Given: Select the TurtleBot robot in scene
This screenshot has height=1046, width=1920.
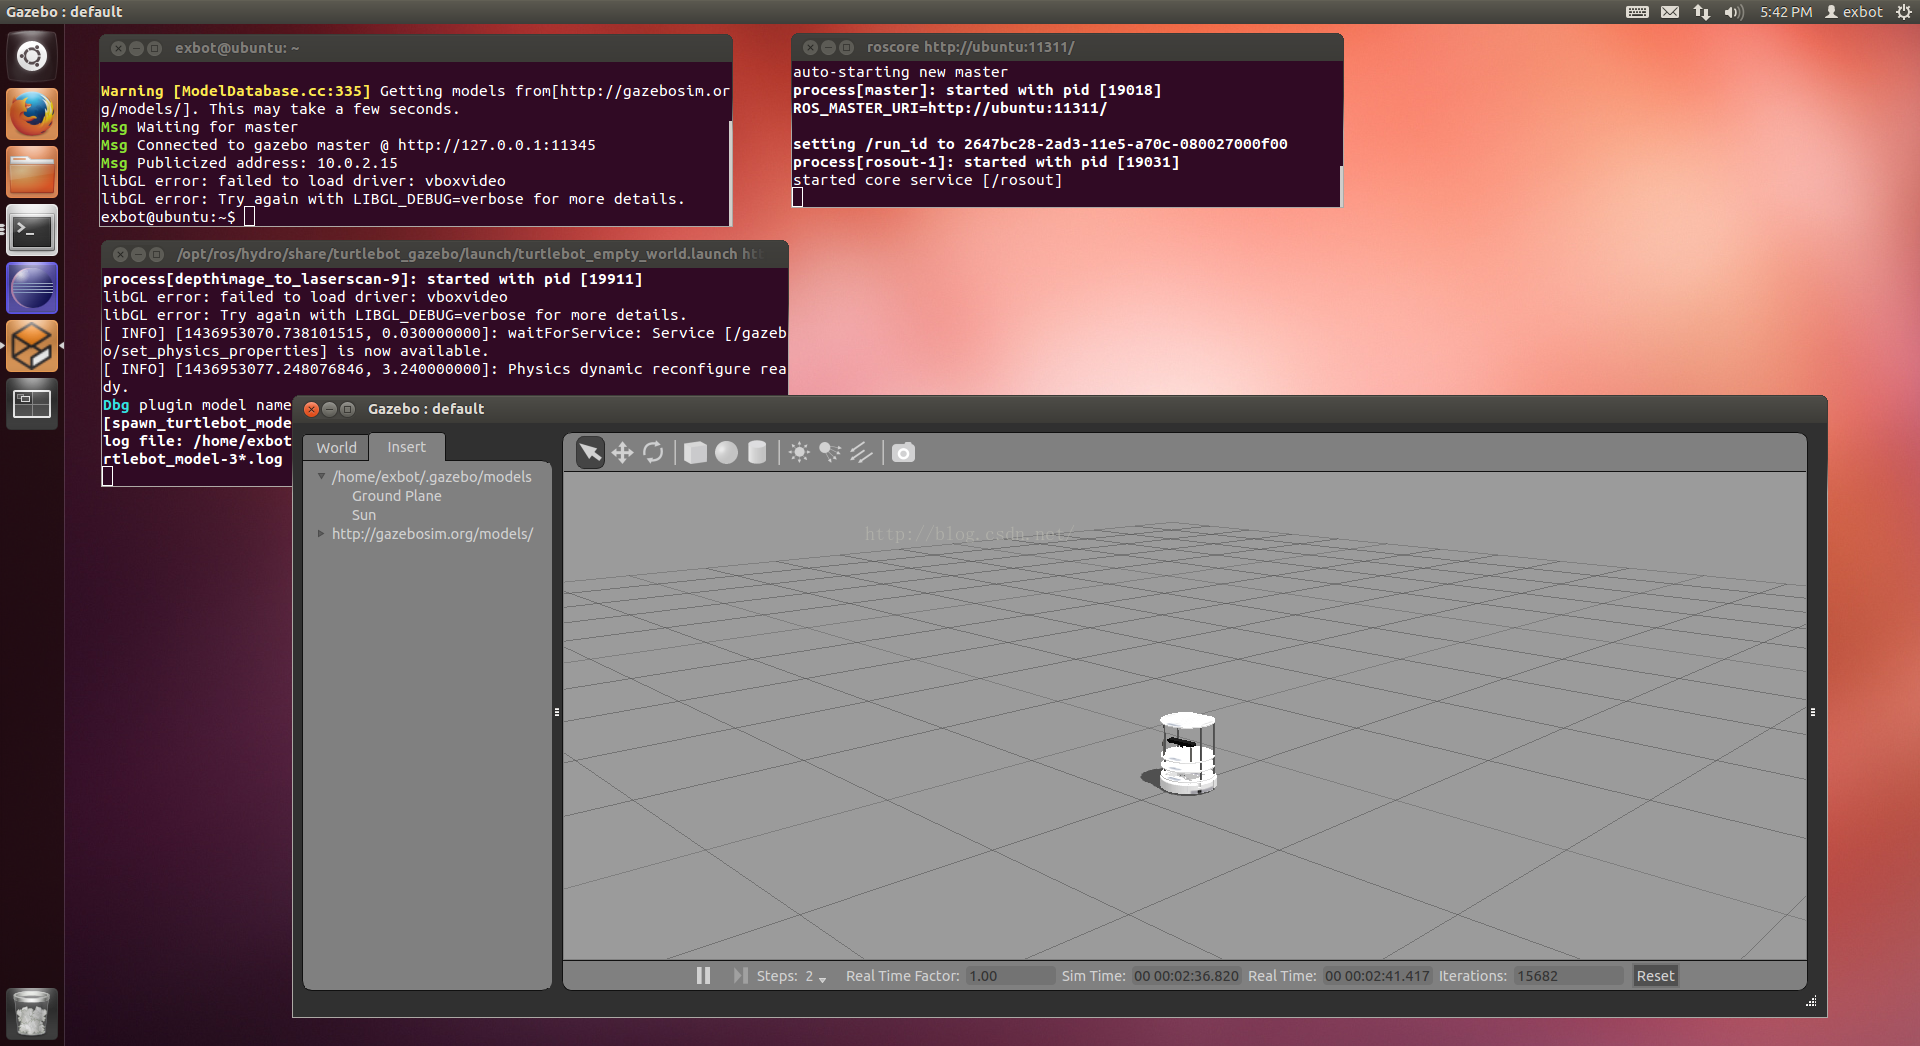Looking at the screenshot, I should (1186, 753).
